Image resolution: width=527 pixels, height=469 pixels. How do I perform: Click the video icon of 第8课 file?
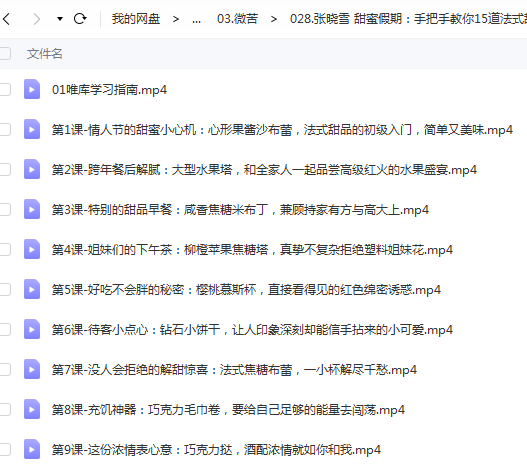(32, 409)
